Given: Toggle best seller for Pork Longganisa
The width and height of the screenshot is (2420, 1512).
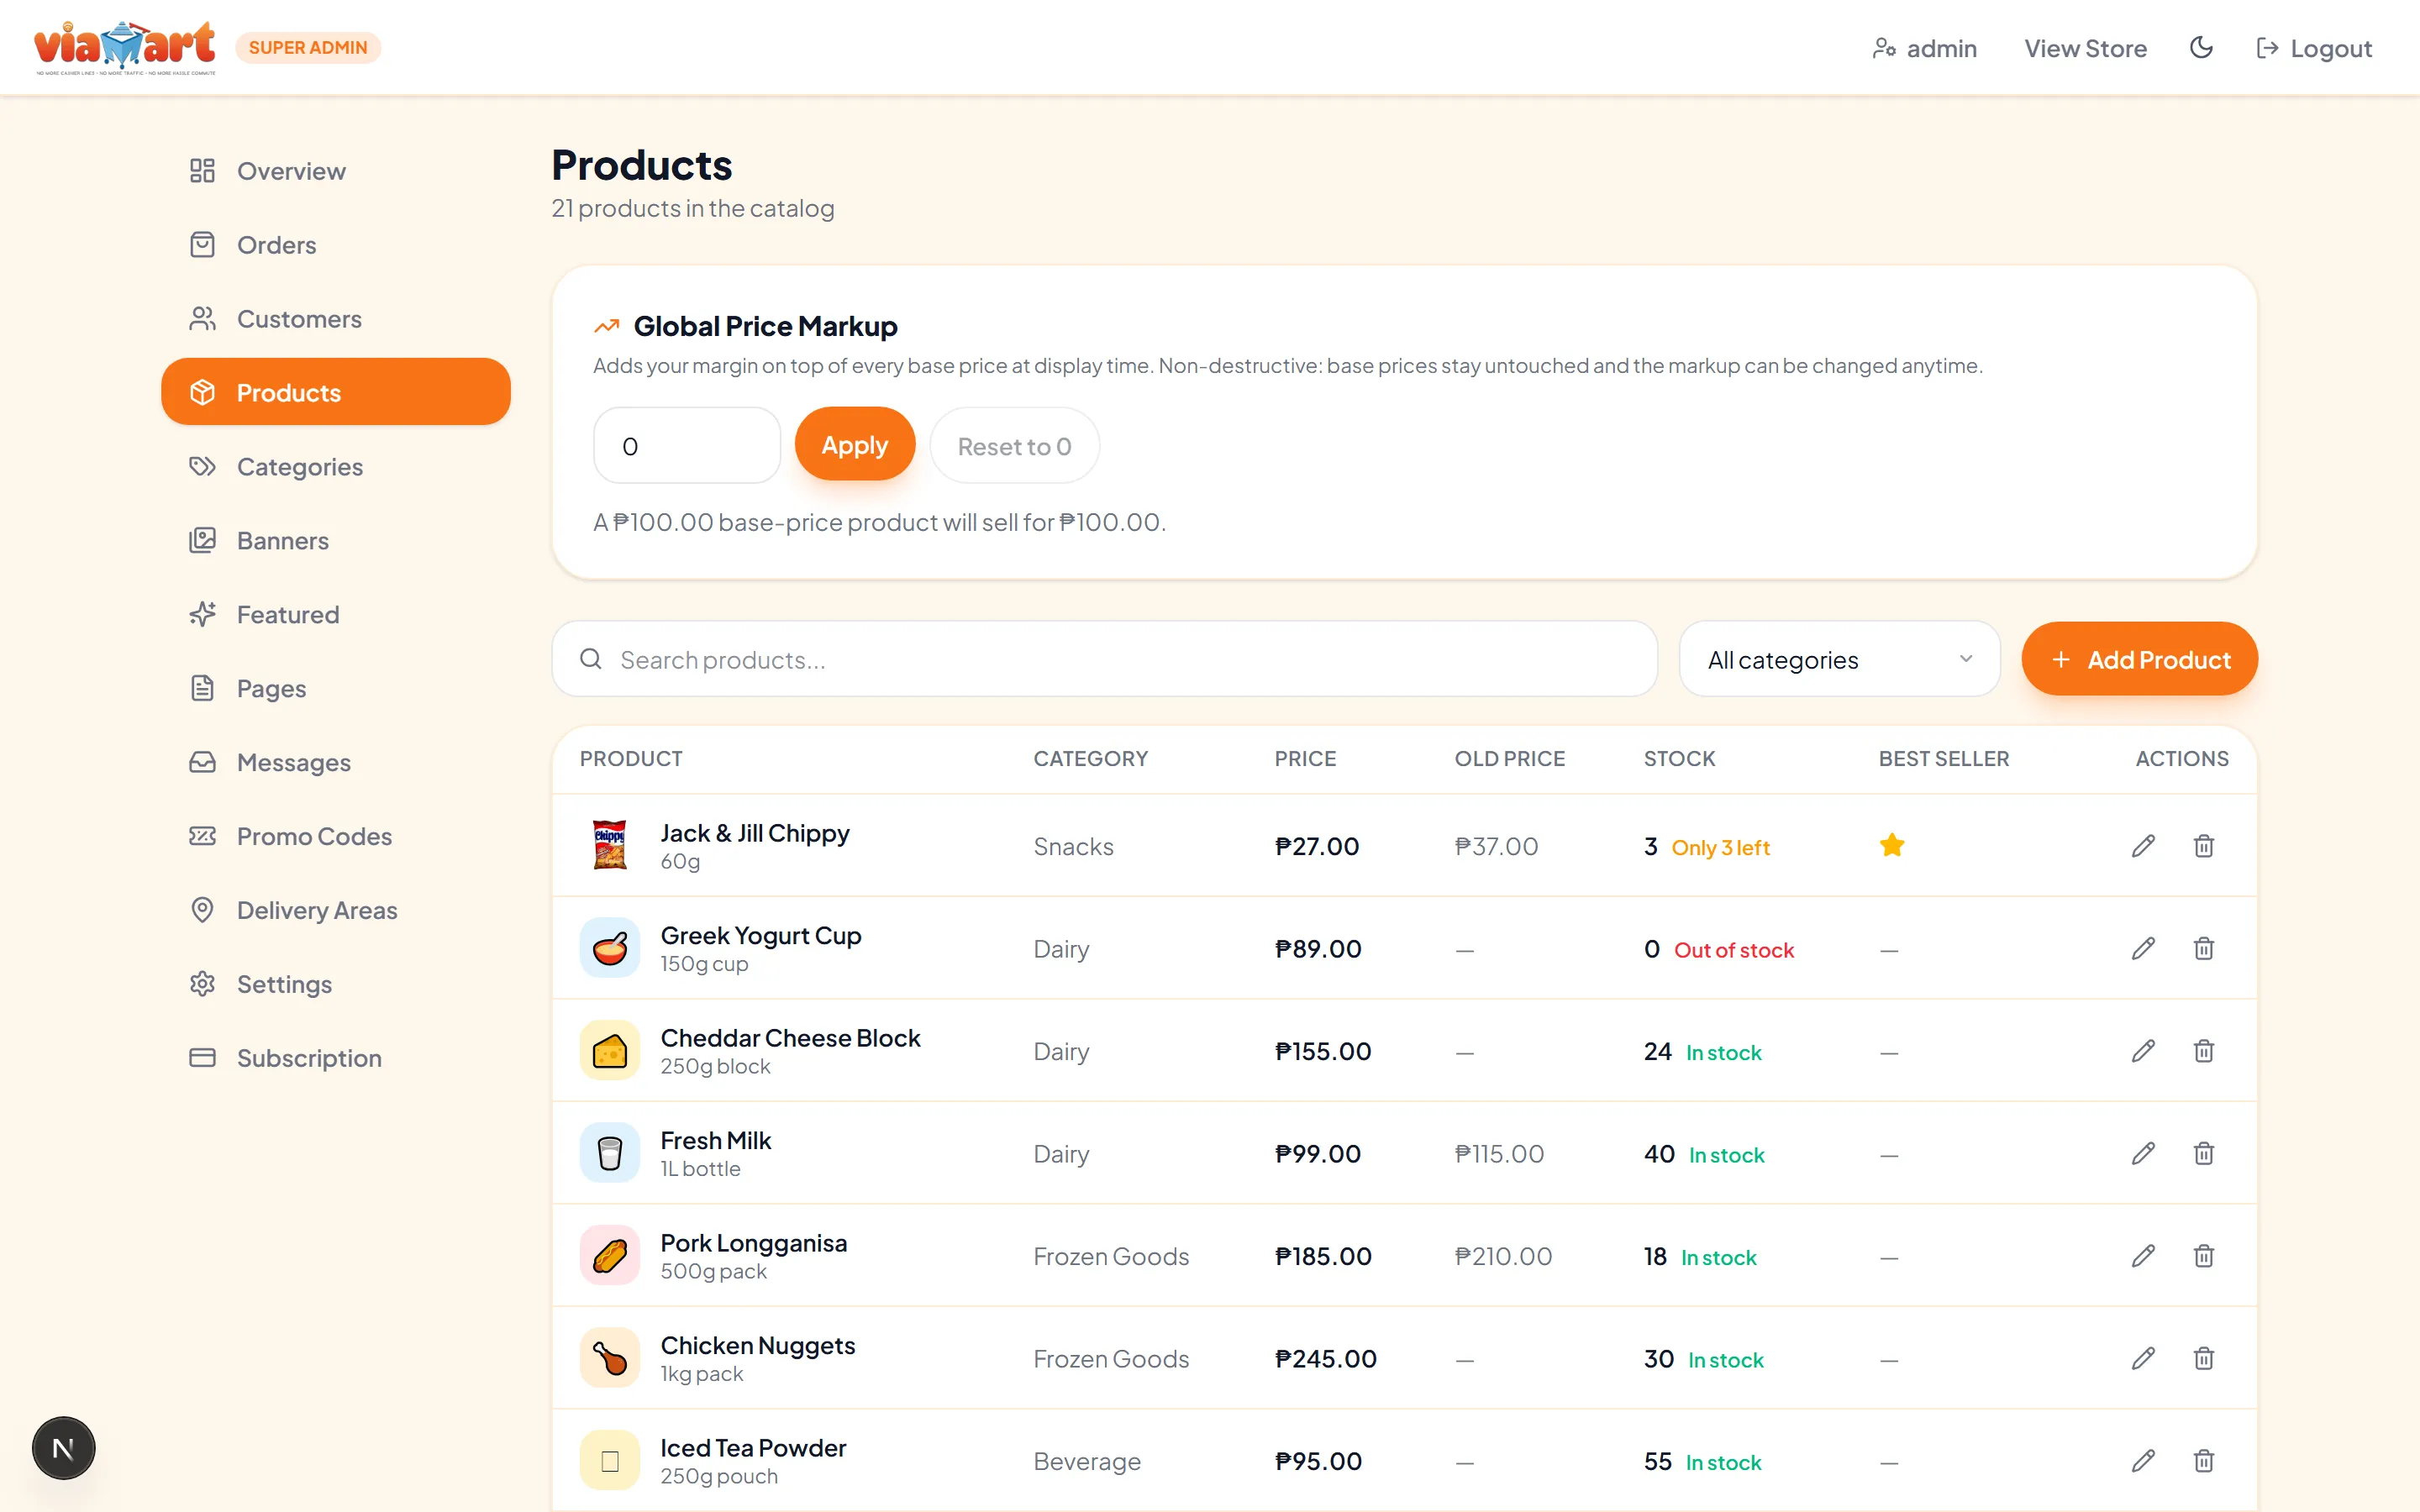Looking at the screenshot, I should [x=1889, y=1258].
